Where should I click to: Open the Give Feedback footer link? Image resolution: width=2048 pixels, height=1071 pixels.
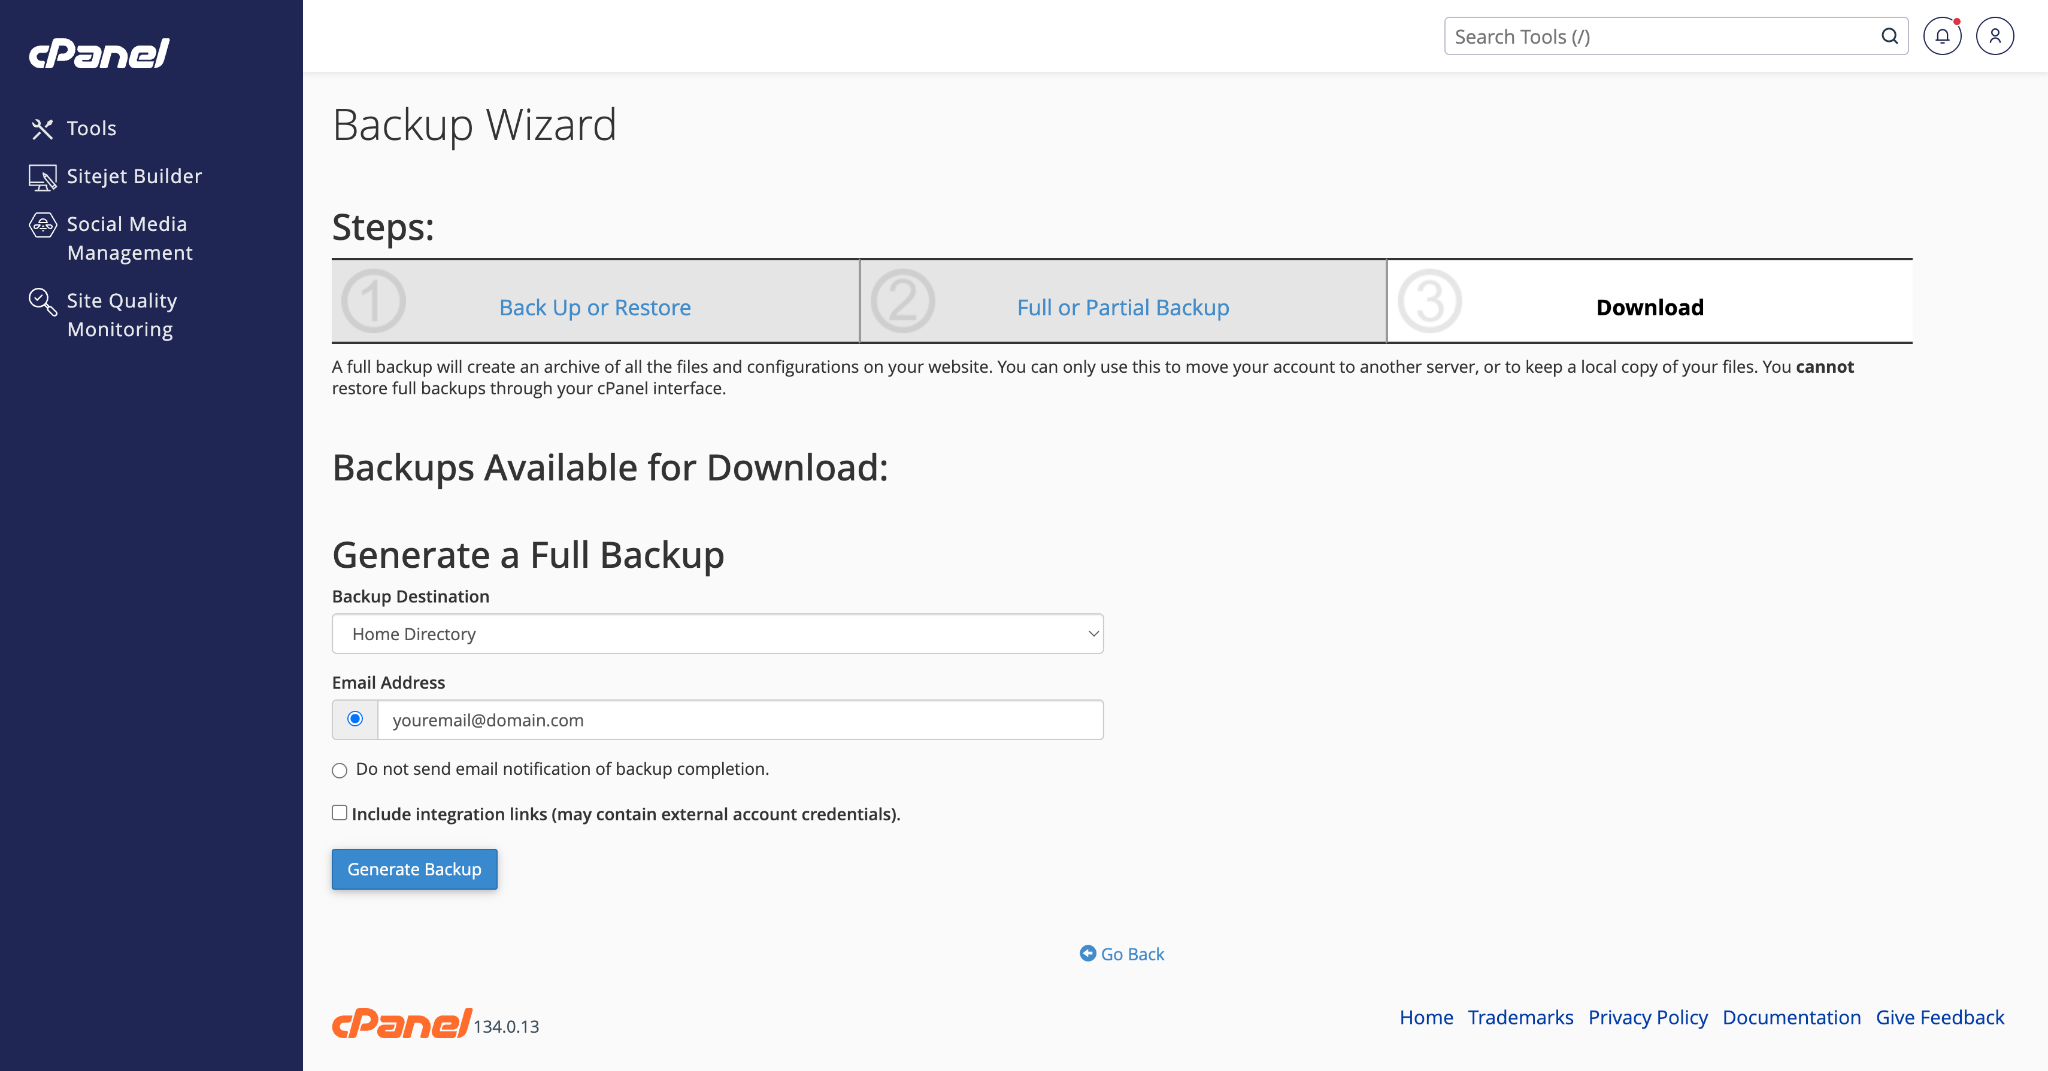[1939, 1018]
